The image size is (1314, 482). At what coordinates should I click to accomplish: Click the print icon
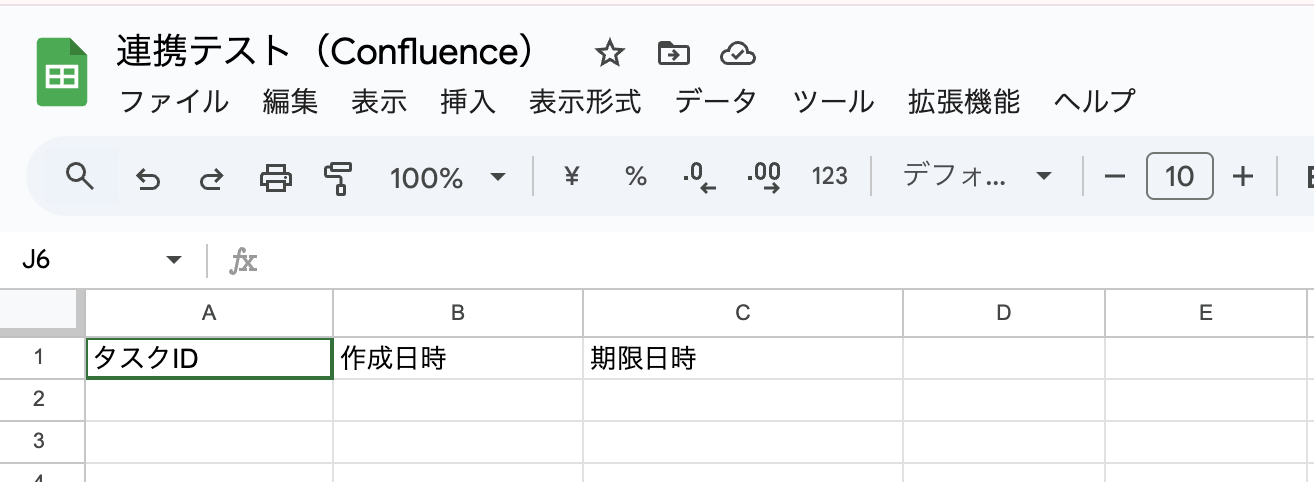[275, 178]
